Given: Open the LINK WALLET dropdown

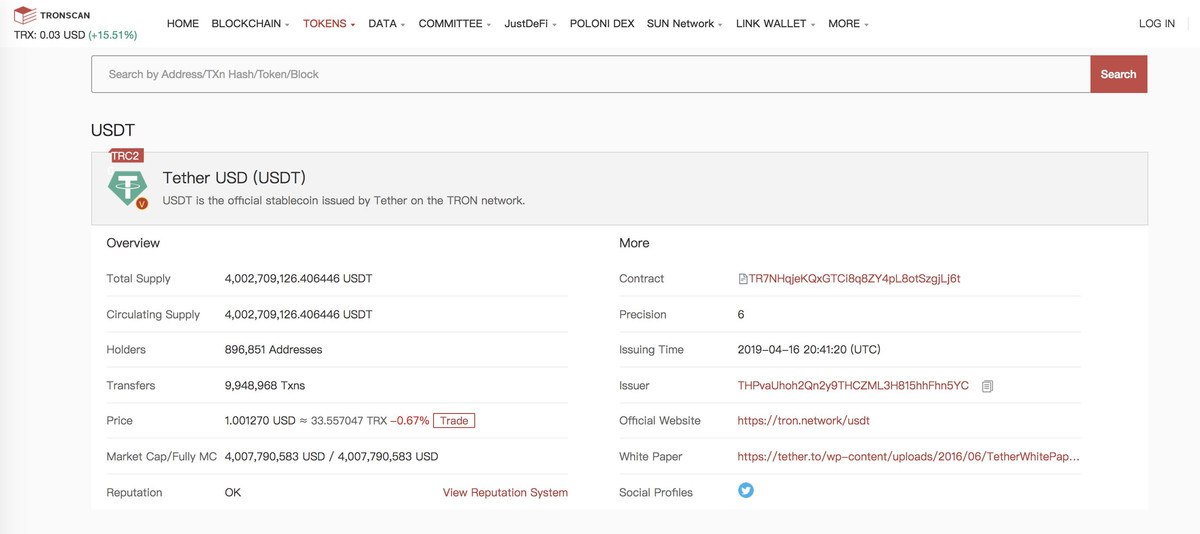Looking at the screenshot, I should (775, 23).
